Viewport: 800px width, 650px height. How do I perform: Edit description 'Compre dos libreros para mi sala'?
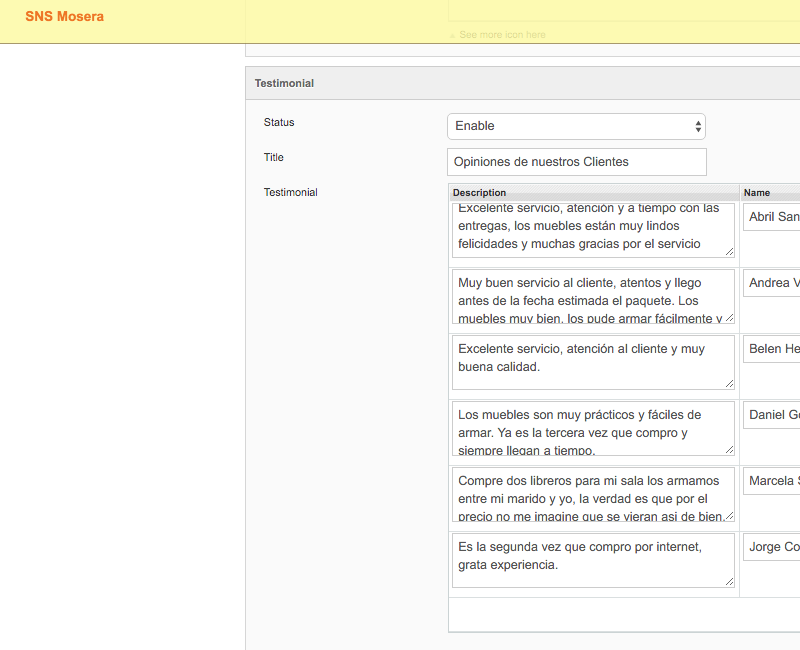point(592,494)
